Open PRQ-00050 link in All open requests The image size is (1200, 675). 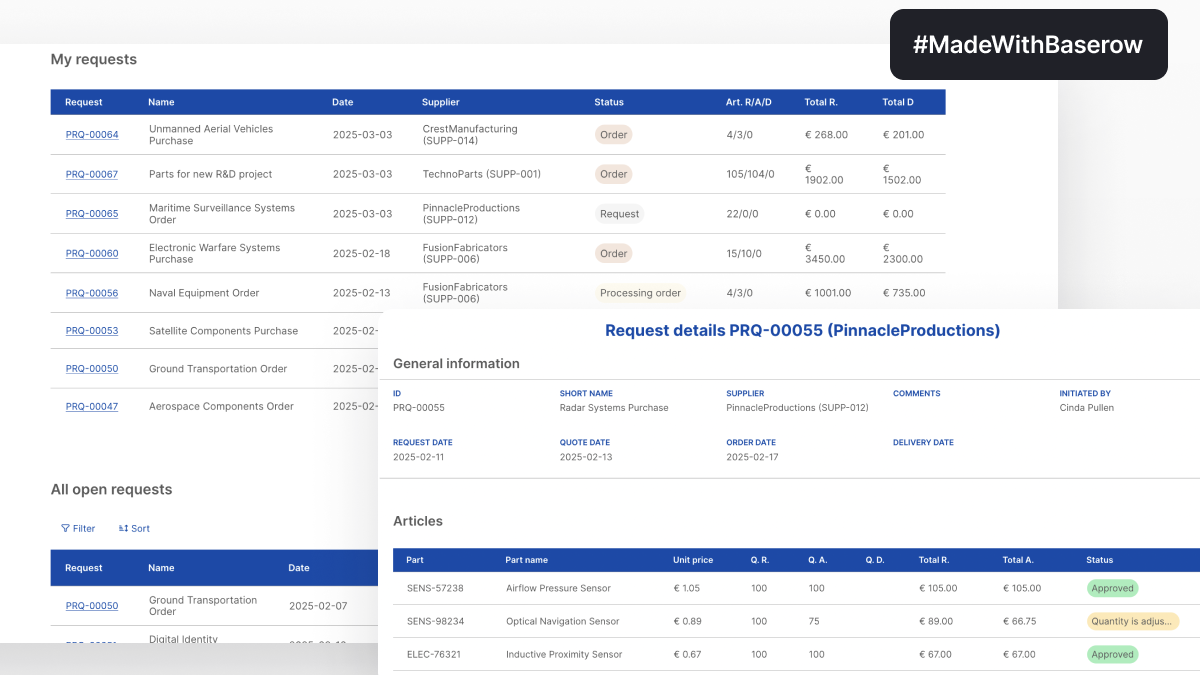[x=92, y=606]
